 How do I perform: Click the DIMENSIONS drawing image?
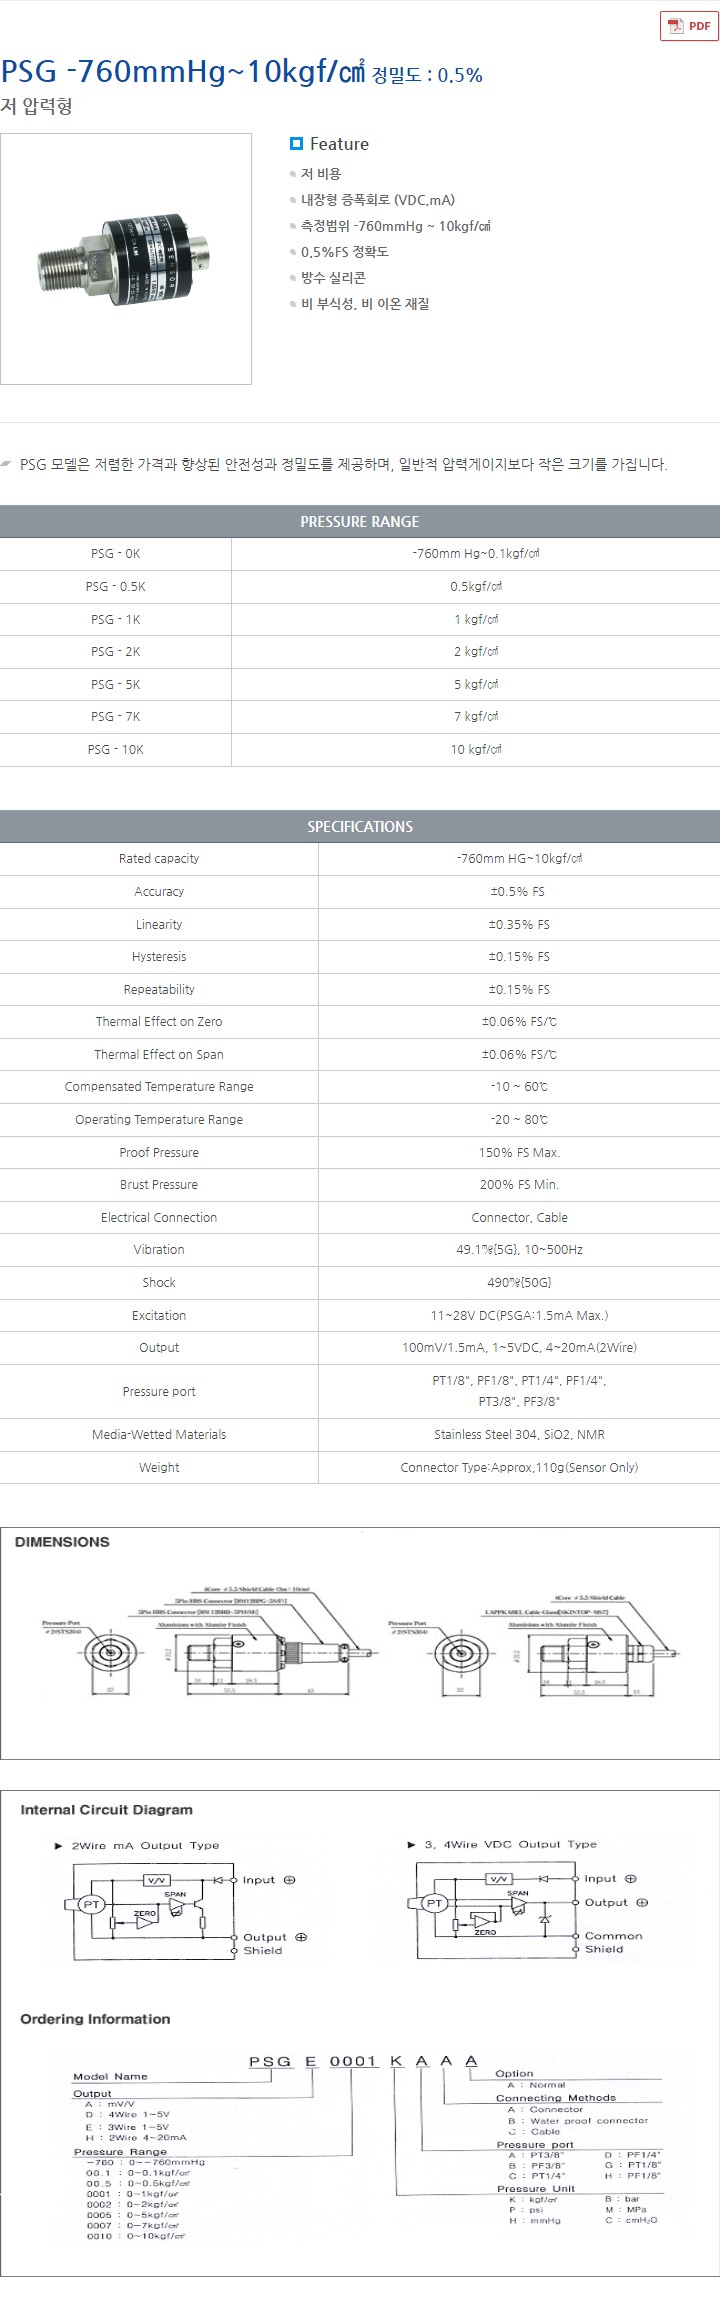360,1644
